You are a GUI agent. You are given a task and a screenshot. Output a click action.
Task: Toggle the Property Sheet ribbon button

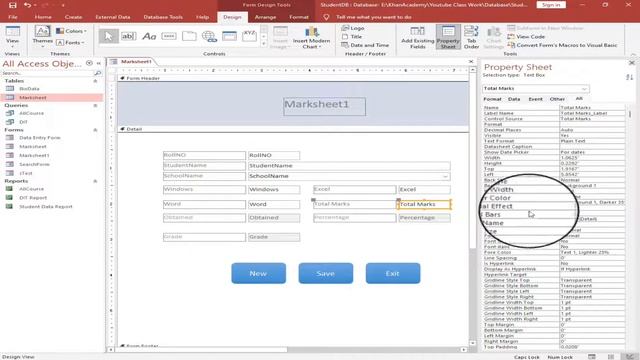(448, 38)
